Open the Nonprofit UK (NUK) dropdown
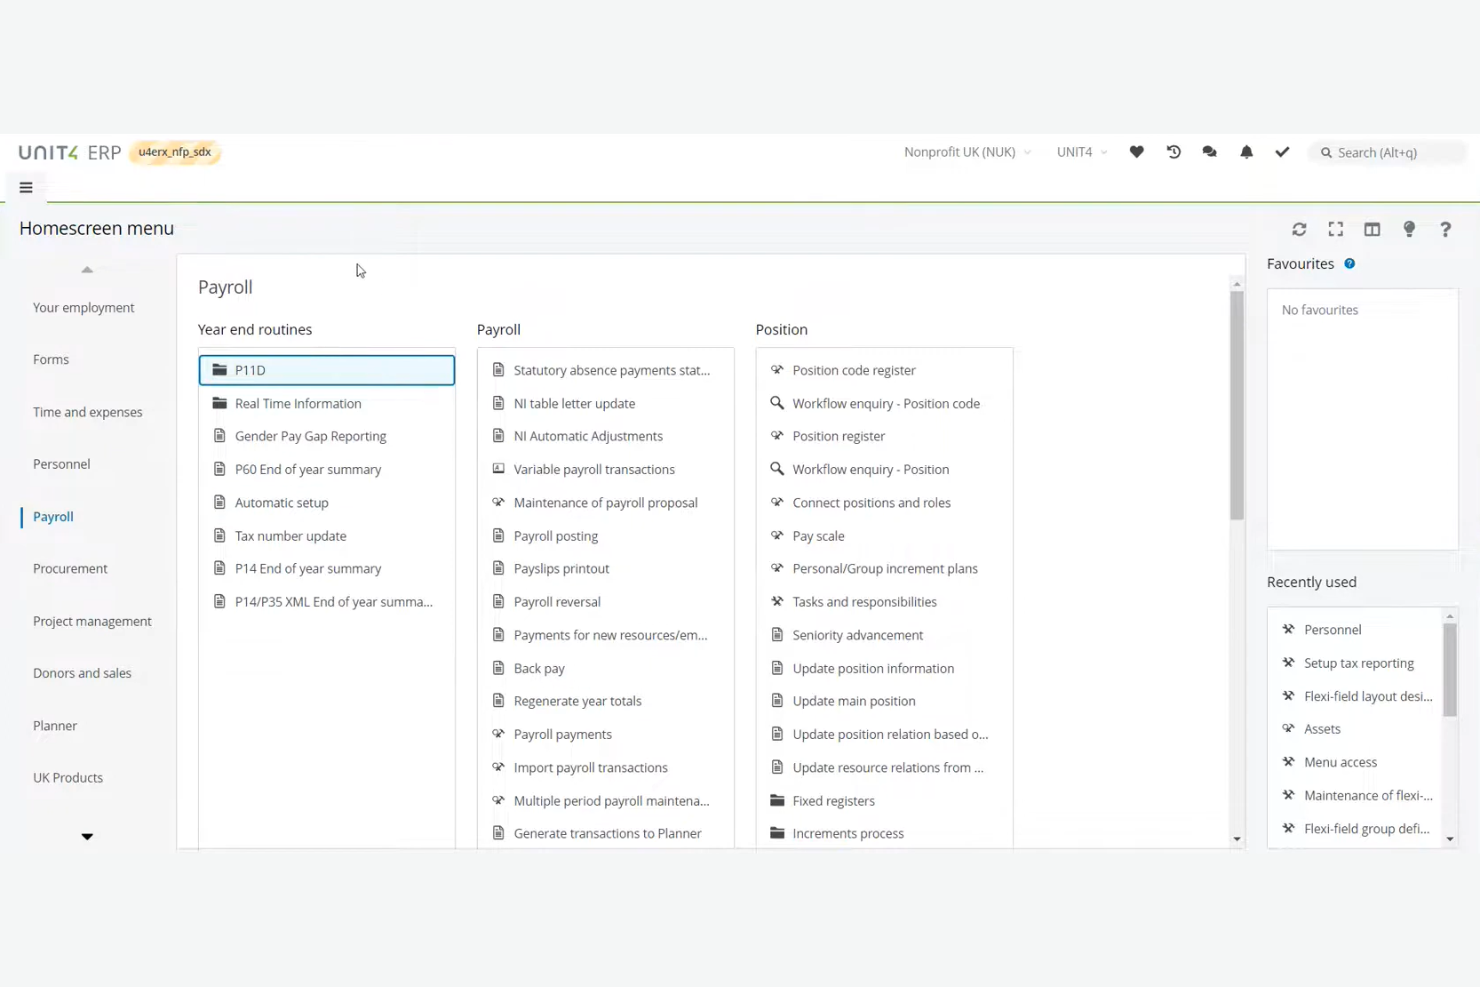Viewport: 1480px width, 987px height. 966,152
